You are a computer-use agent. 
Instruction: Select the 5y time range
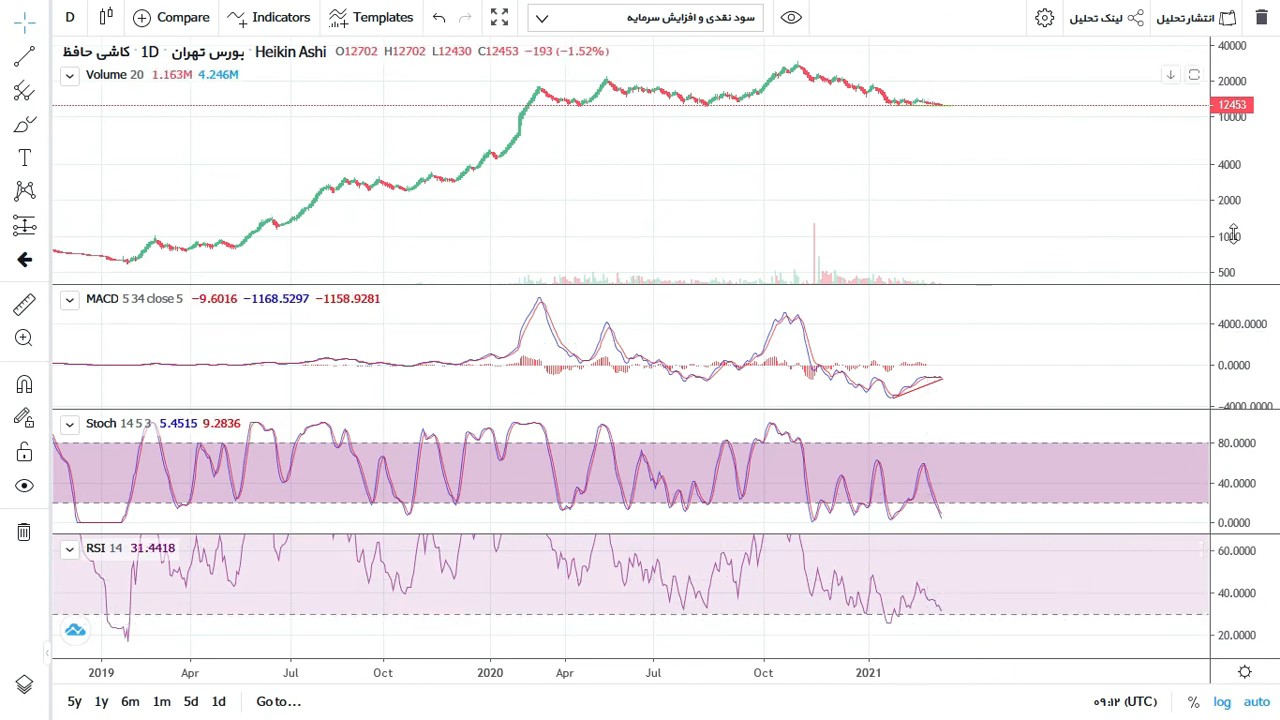(x=74, y=702)
